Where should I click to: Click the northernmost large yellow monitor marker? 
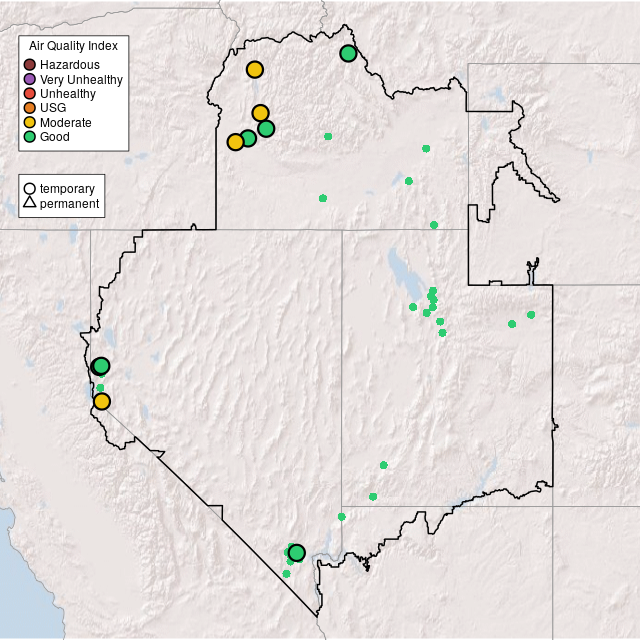(255, 69)
